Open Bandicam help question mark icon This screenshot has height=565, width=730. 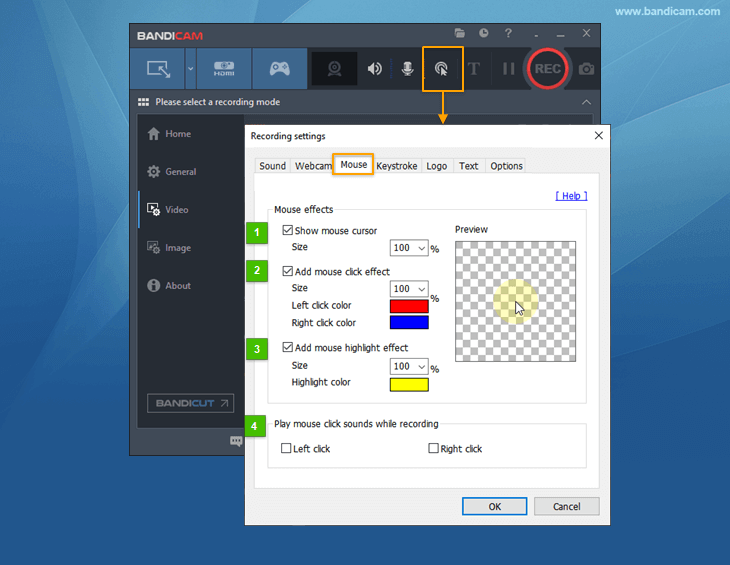[508, 33]
